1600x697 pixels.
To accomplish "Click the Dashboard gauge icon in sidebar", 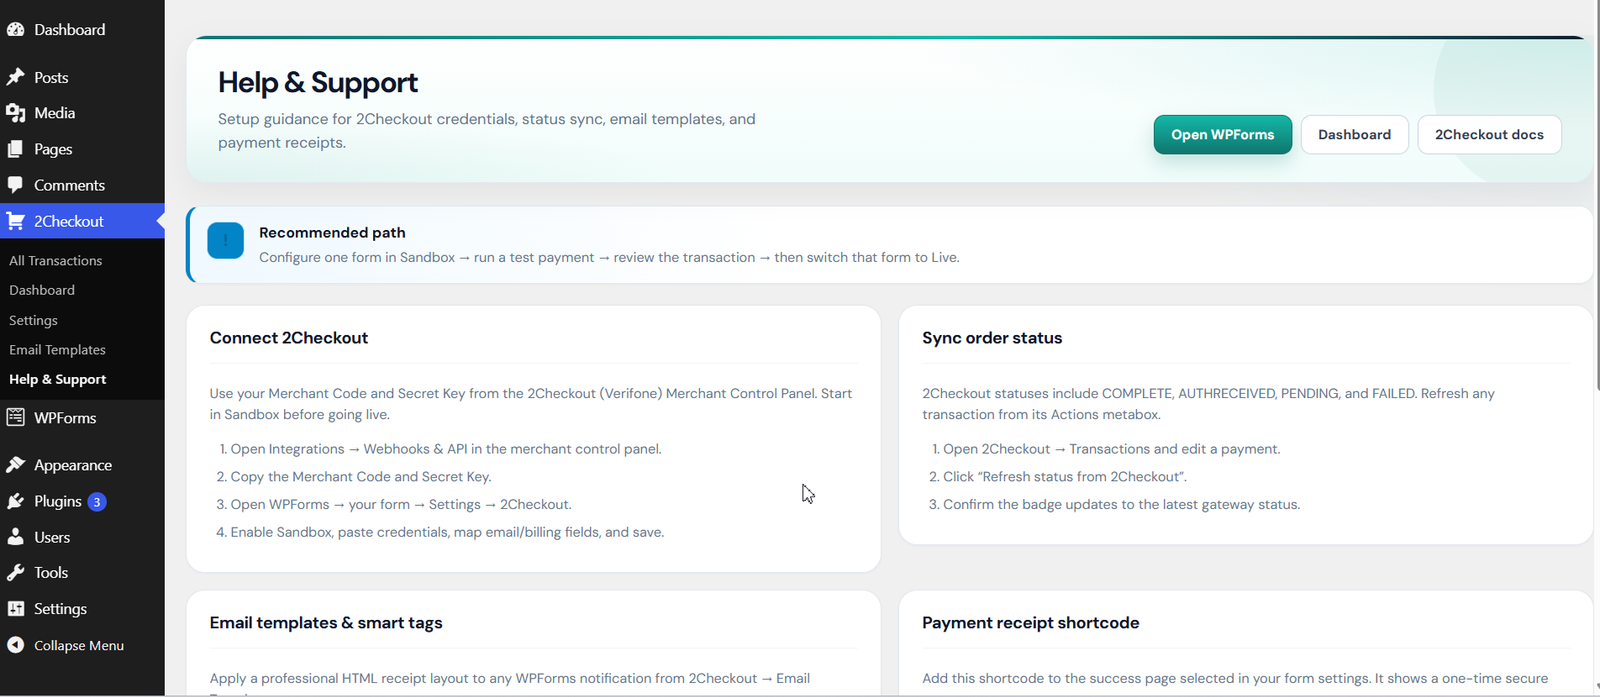I will click(16, 30).
